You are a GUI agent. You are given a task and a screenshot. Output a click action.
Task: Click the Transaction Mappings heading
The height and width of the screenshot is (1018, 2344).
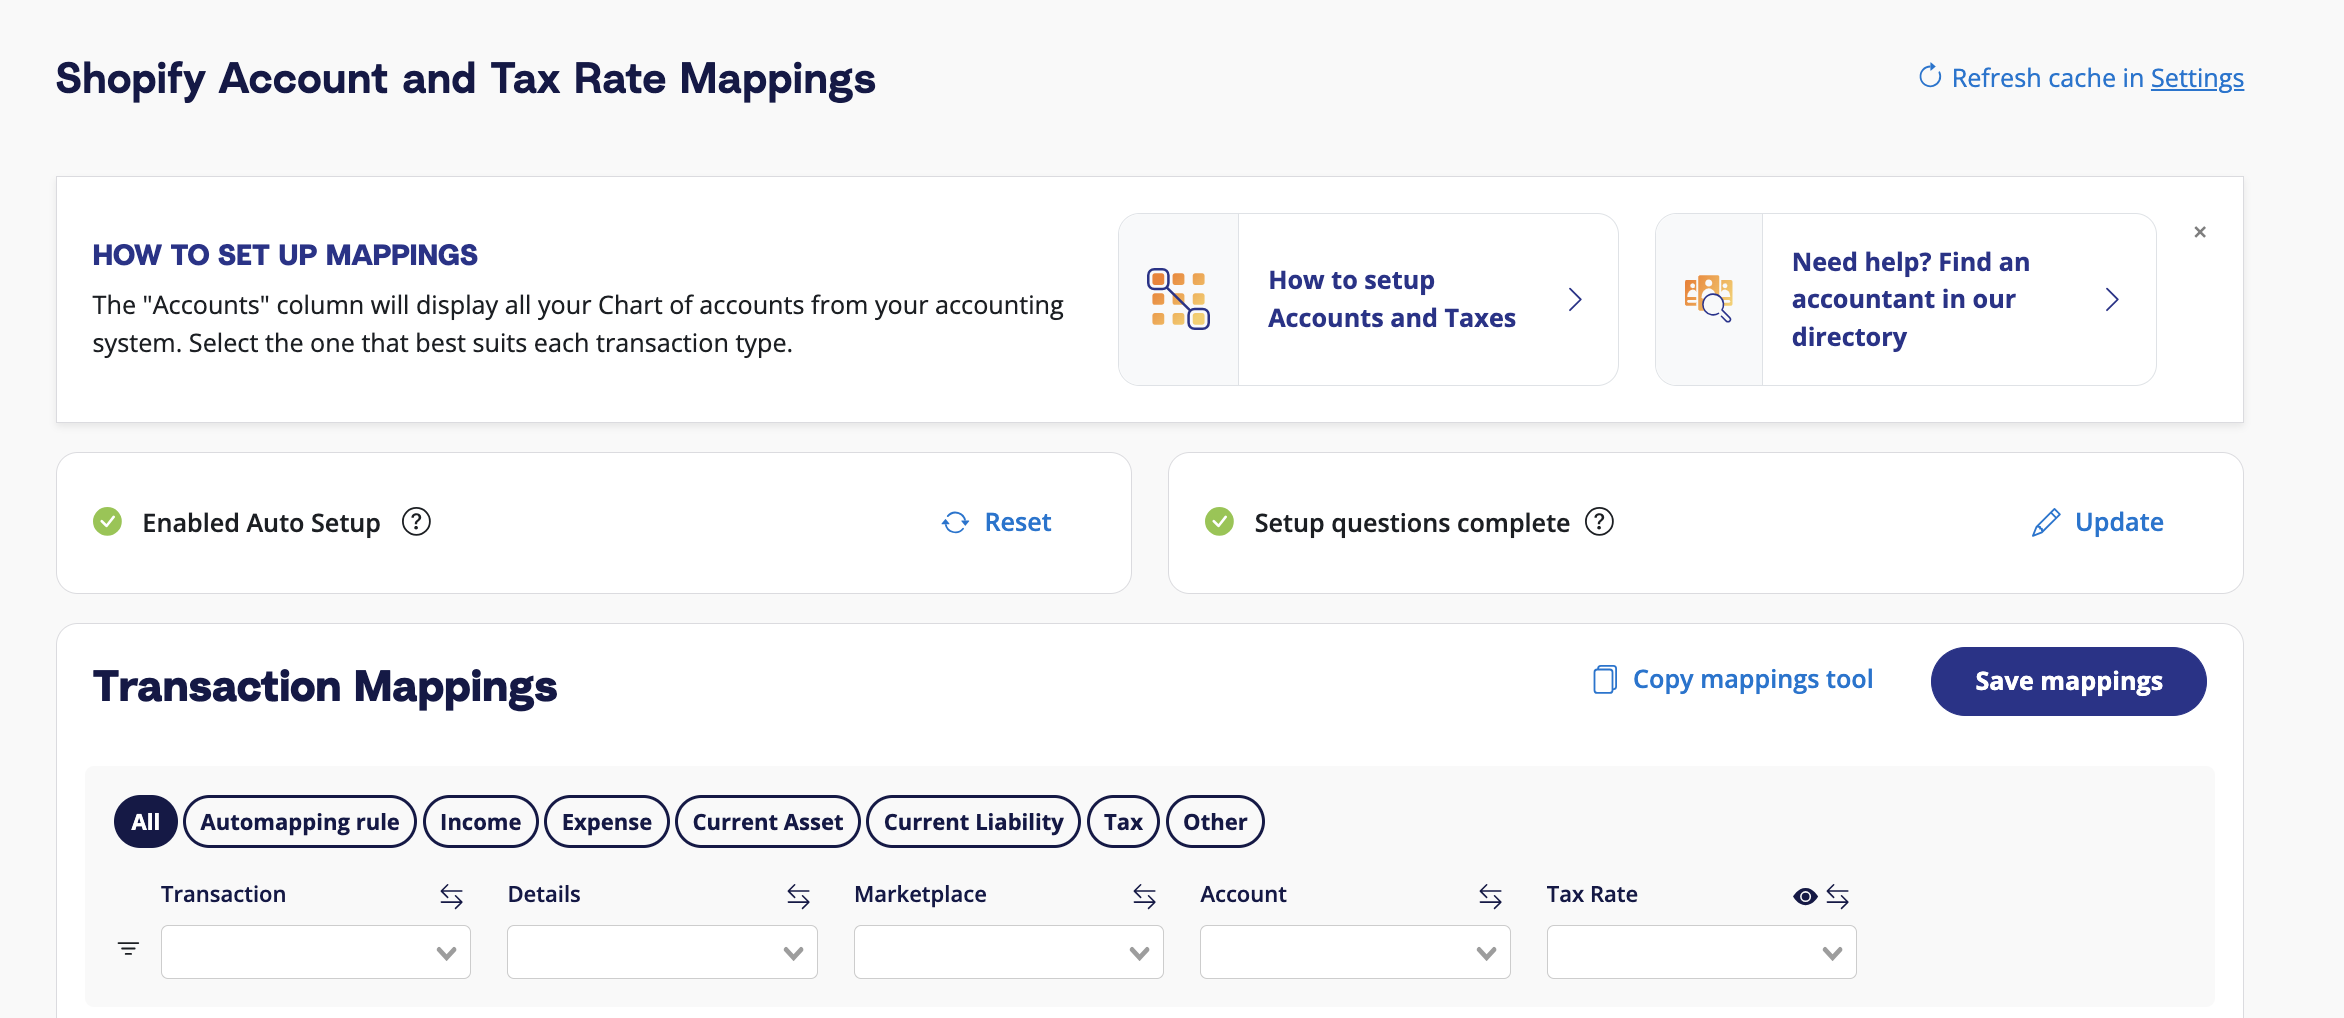[325, 687]
